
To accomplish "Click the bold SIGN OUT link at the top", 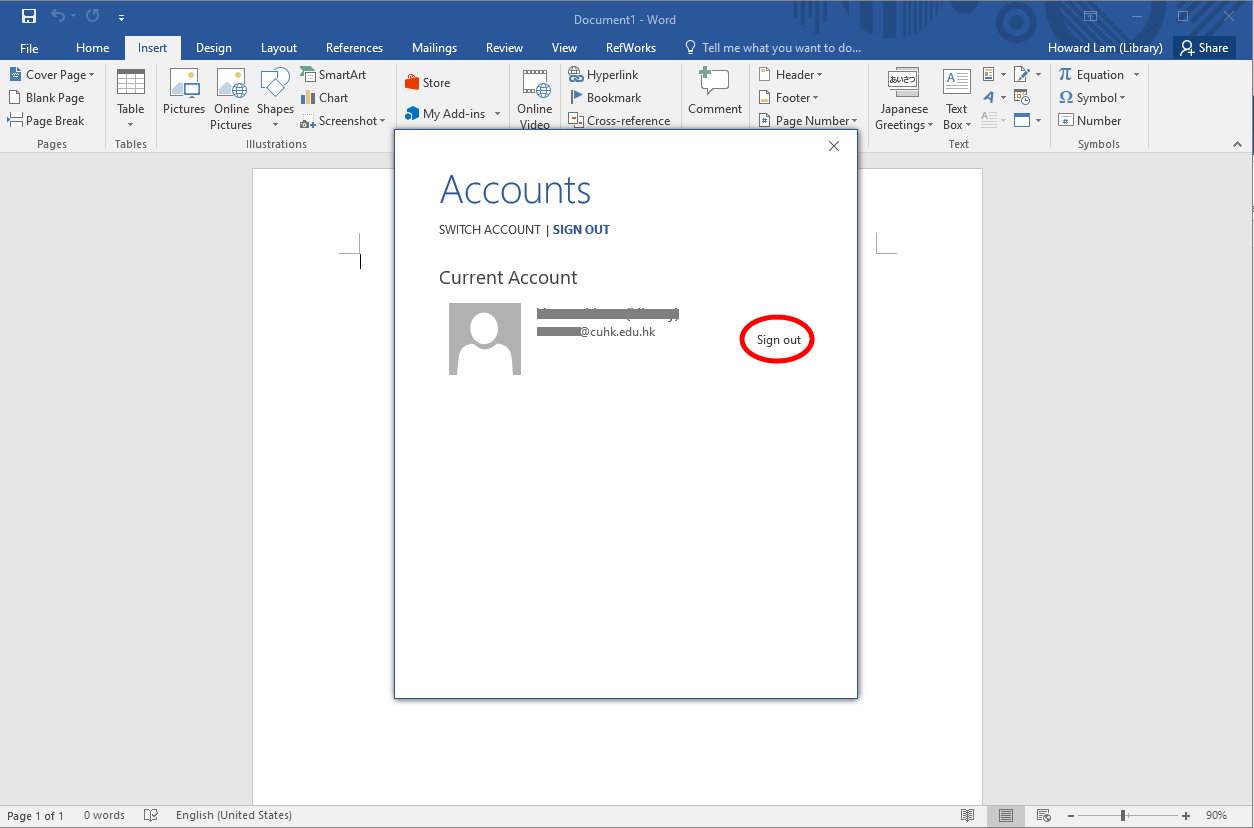I will tap(581, 230).
